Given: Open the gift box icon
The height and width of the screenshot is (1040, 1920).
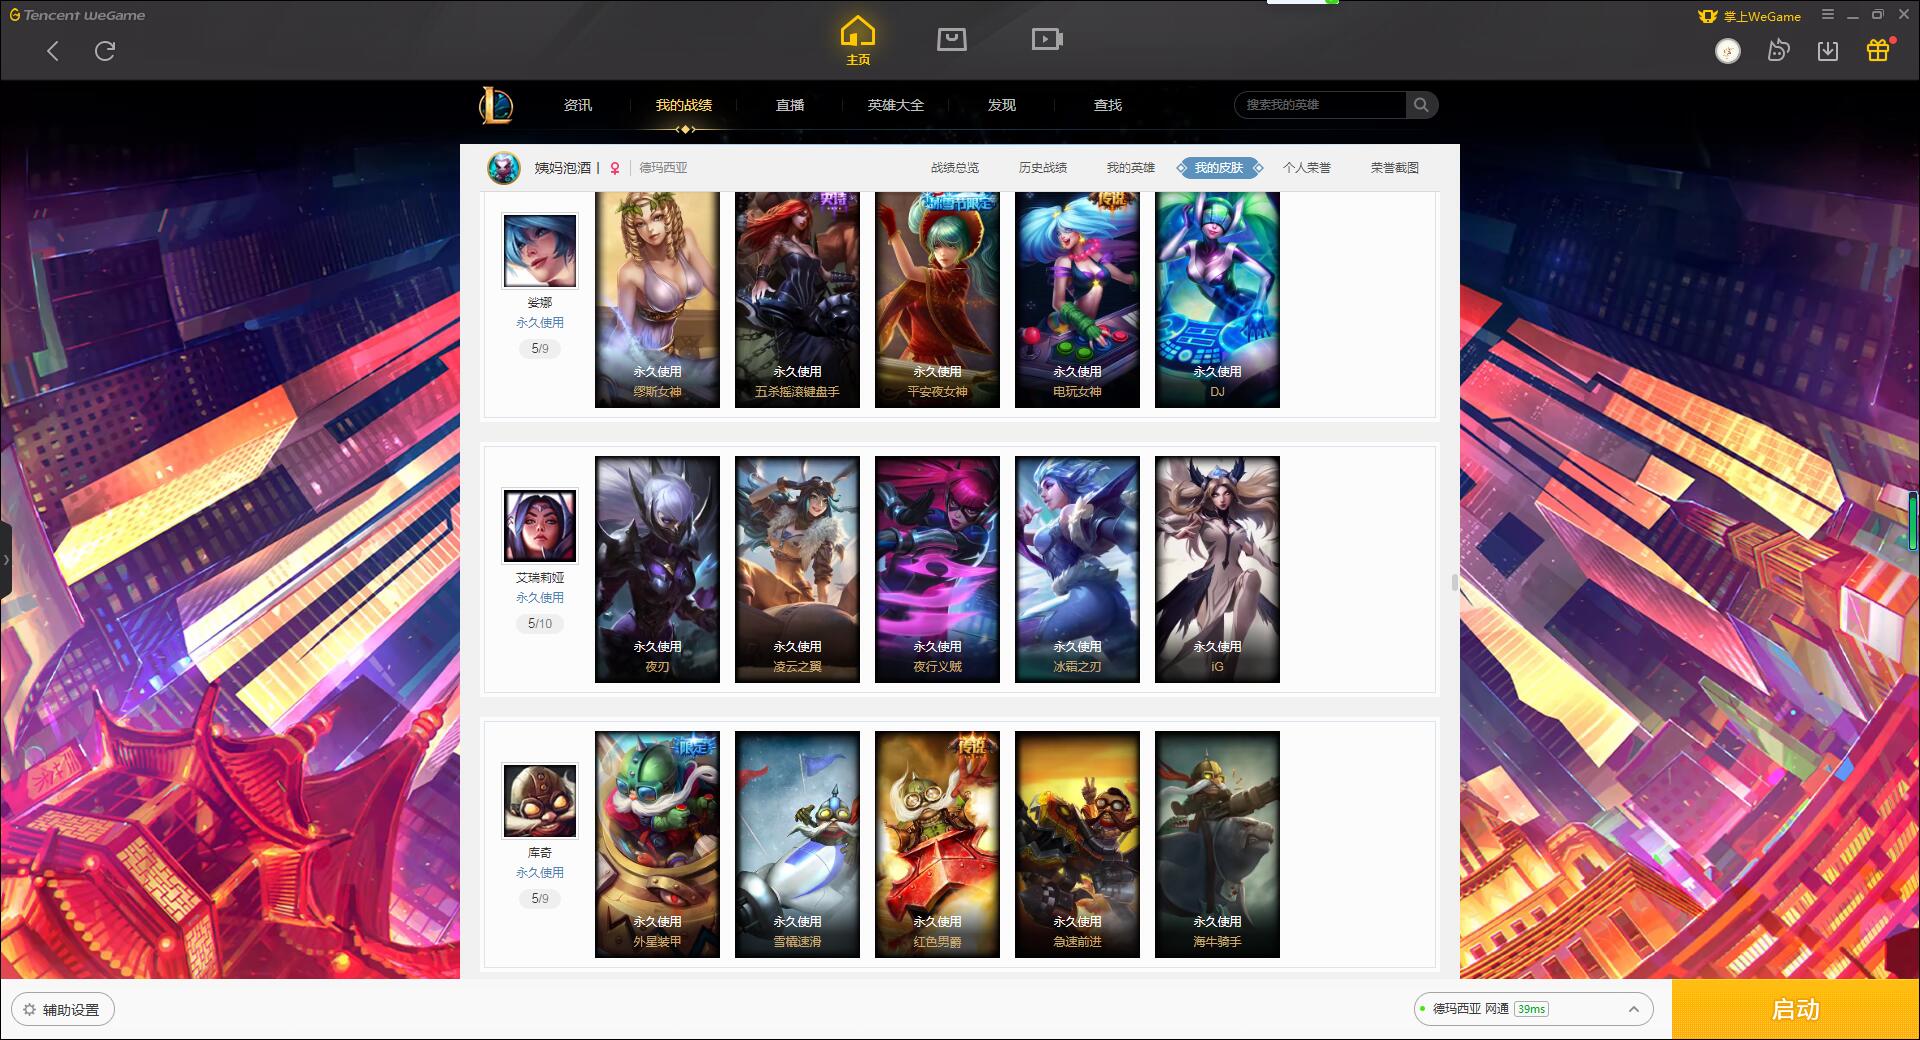Looking at the screenshot, I should tap(1878, 50).
